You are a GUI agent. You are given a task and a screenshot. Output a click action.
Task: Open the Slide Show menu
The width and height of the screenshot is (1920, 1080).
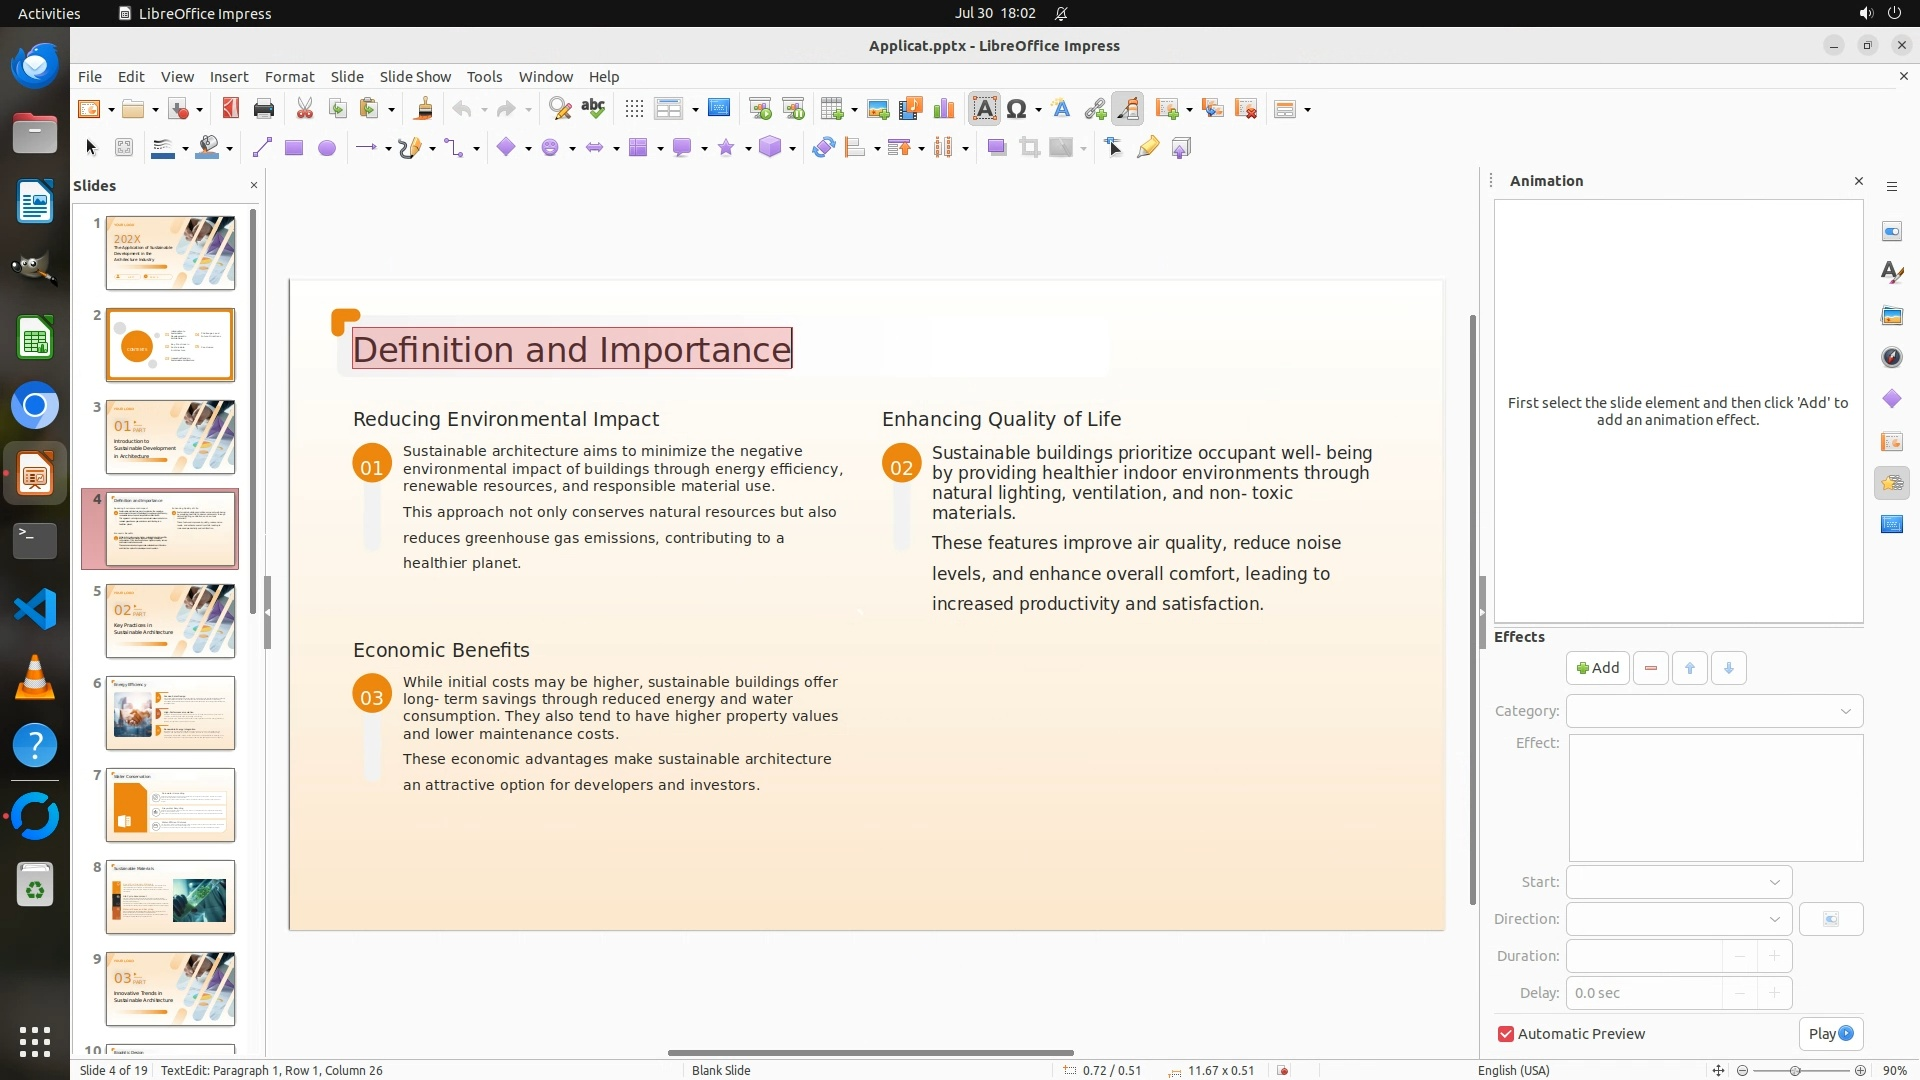pos(415,76)
